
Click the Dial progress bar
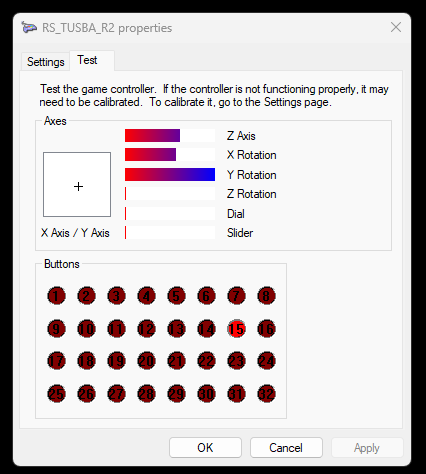click(170, 214)
